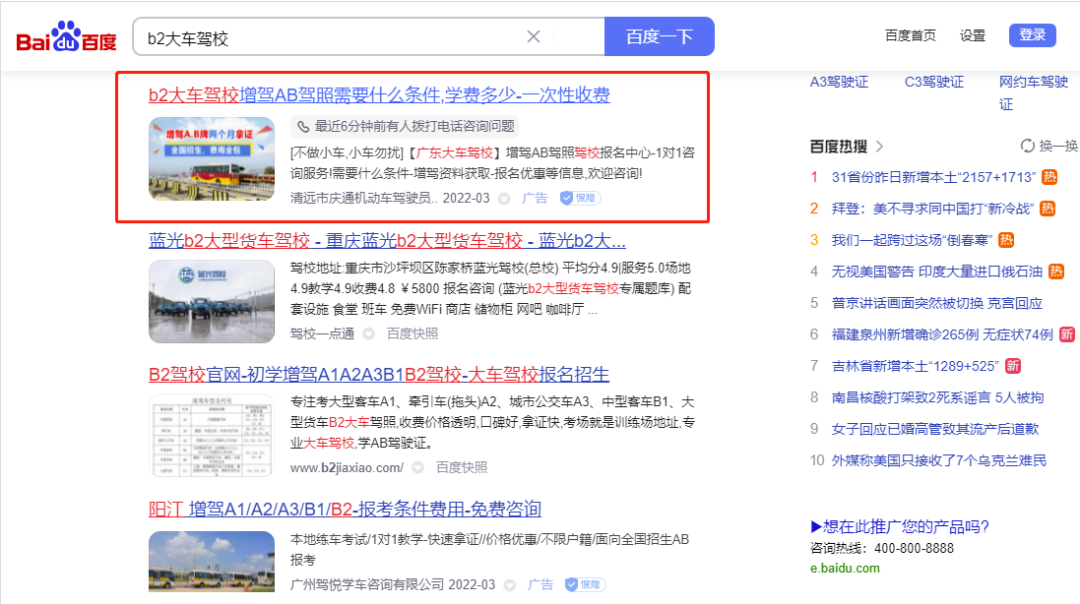This screenshot has height=604, width=1080.
Task: Click 新 badge on 福建泉州 hot search
Action: (1067, 335)
